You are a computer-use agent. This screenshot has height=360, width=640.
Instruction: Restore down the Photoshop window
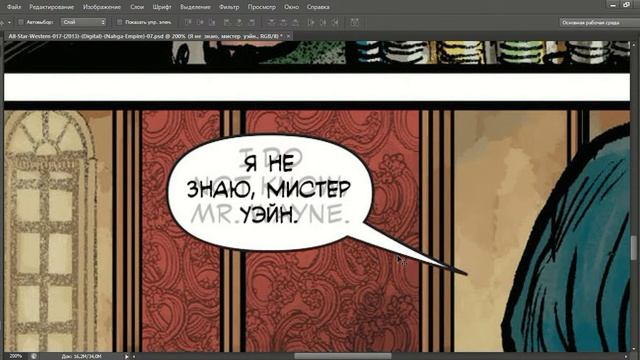(627, 5)
